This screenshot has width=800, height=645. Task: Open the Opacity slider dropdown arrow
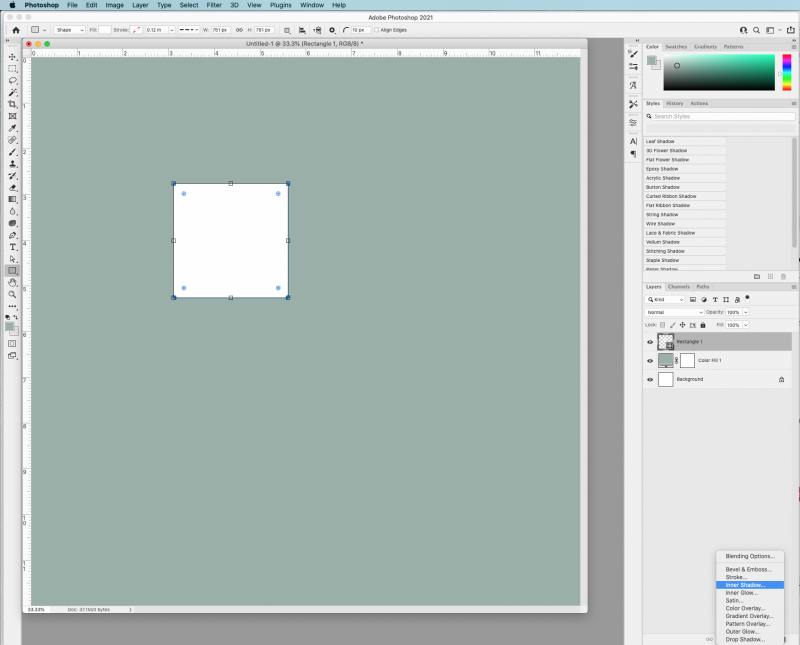745,312
